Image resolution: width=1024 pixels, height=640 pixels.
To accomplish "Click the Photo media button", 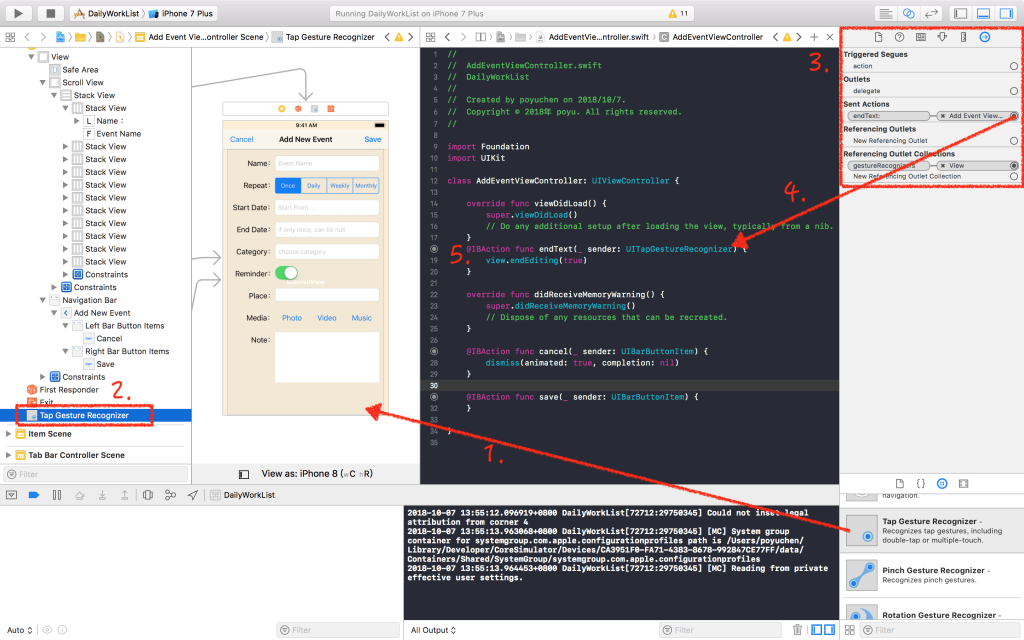I will [x=292, y=317].
